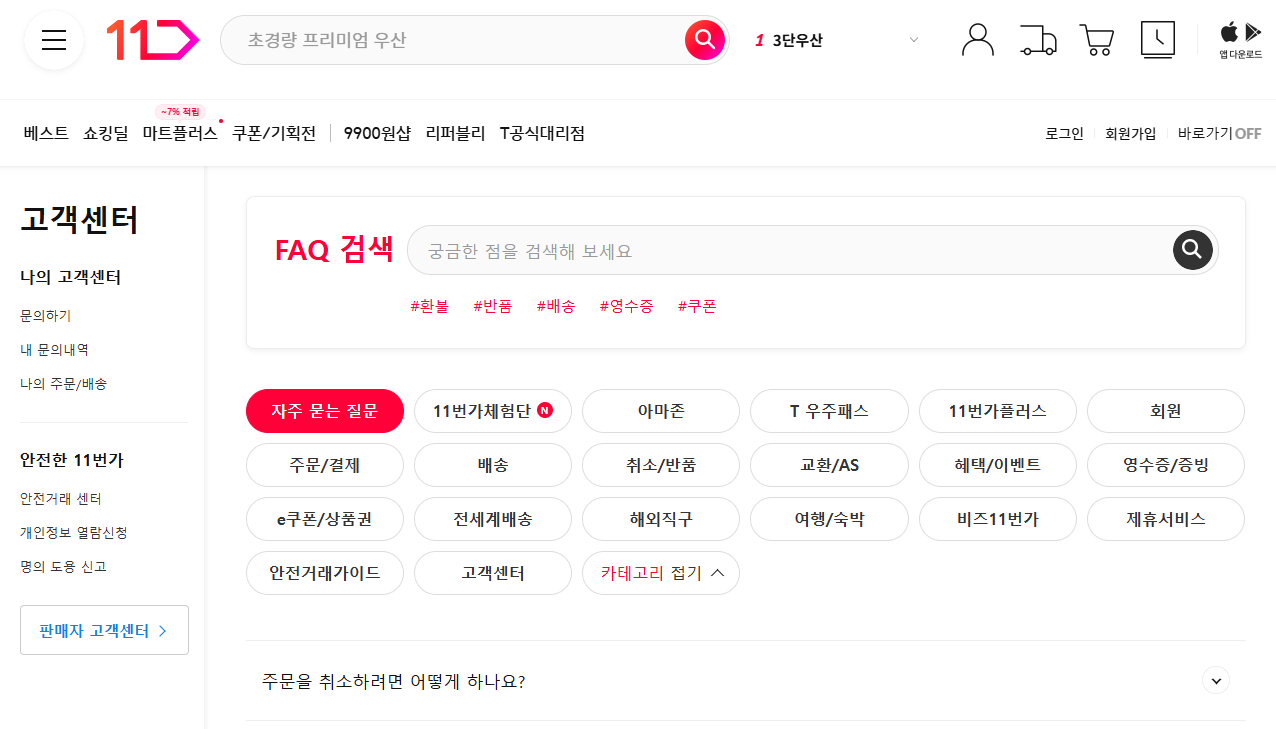Click the app download store icons
The image size is (1276, 729).
(1240, 40)
